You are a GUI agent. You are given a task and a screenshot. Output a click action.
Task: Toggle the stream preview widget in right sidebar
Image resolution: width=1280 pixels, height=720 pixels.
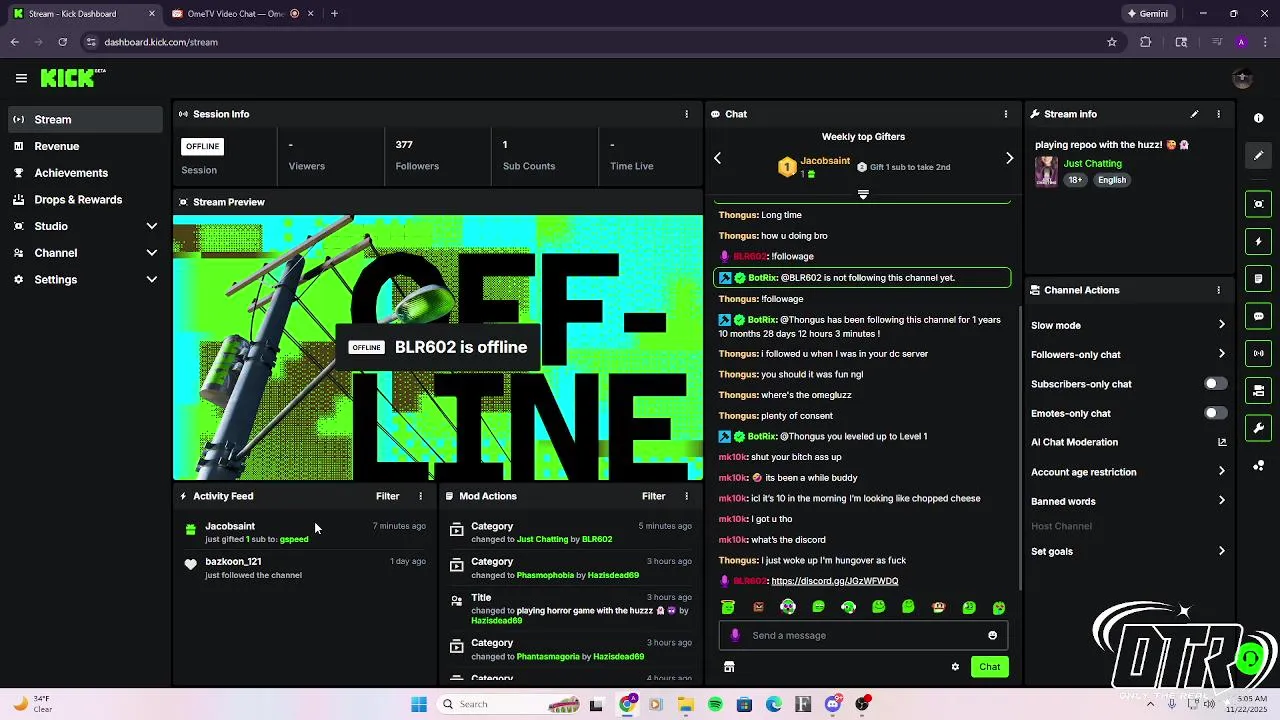1258,204
